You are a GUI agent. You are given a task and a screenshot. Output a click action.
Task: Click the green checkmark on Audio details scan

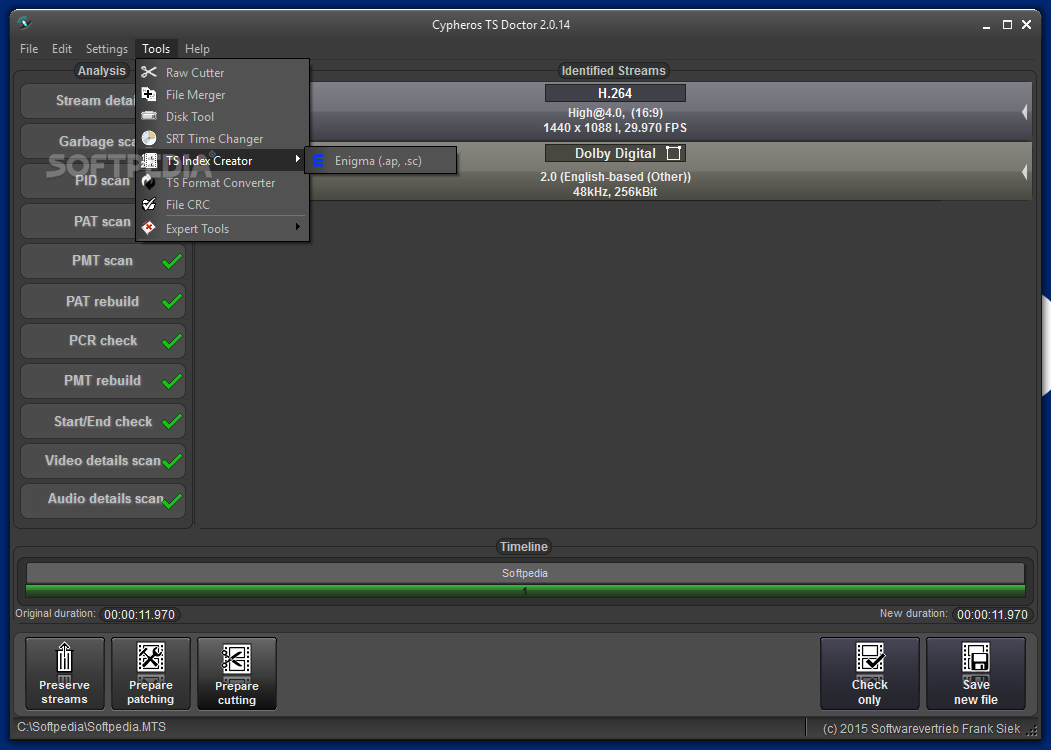[172, 500]
